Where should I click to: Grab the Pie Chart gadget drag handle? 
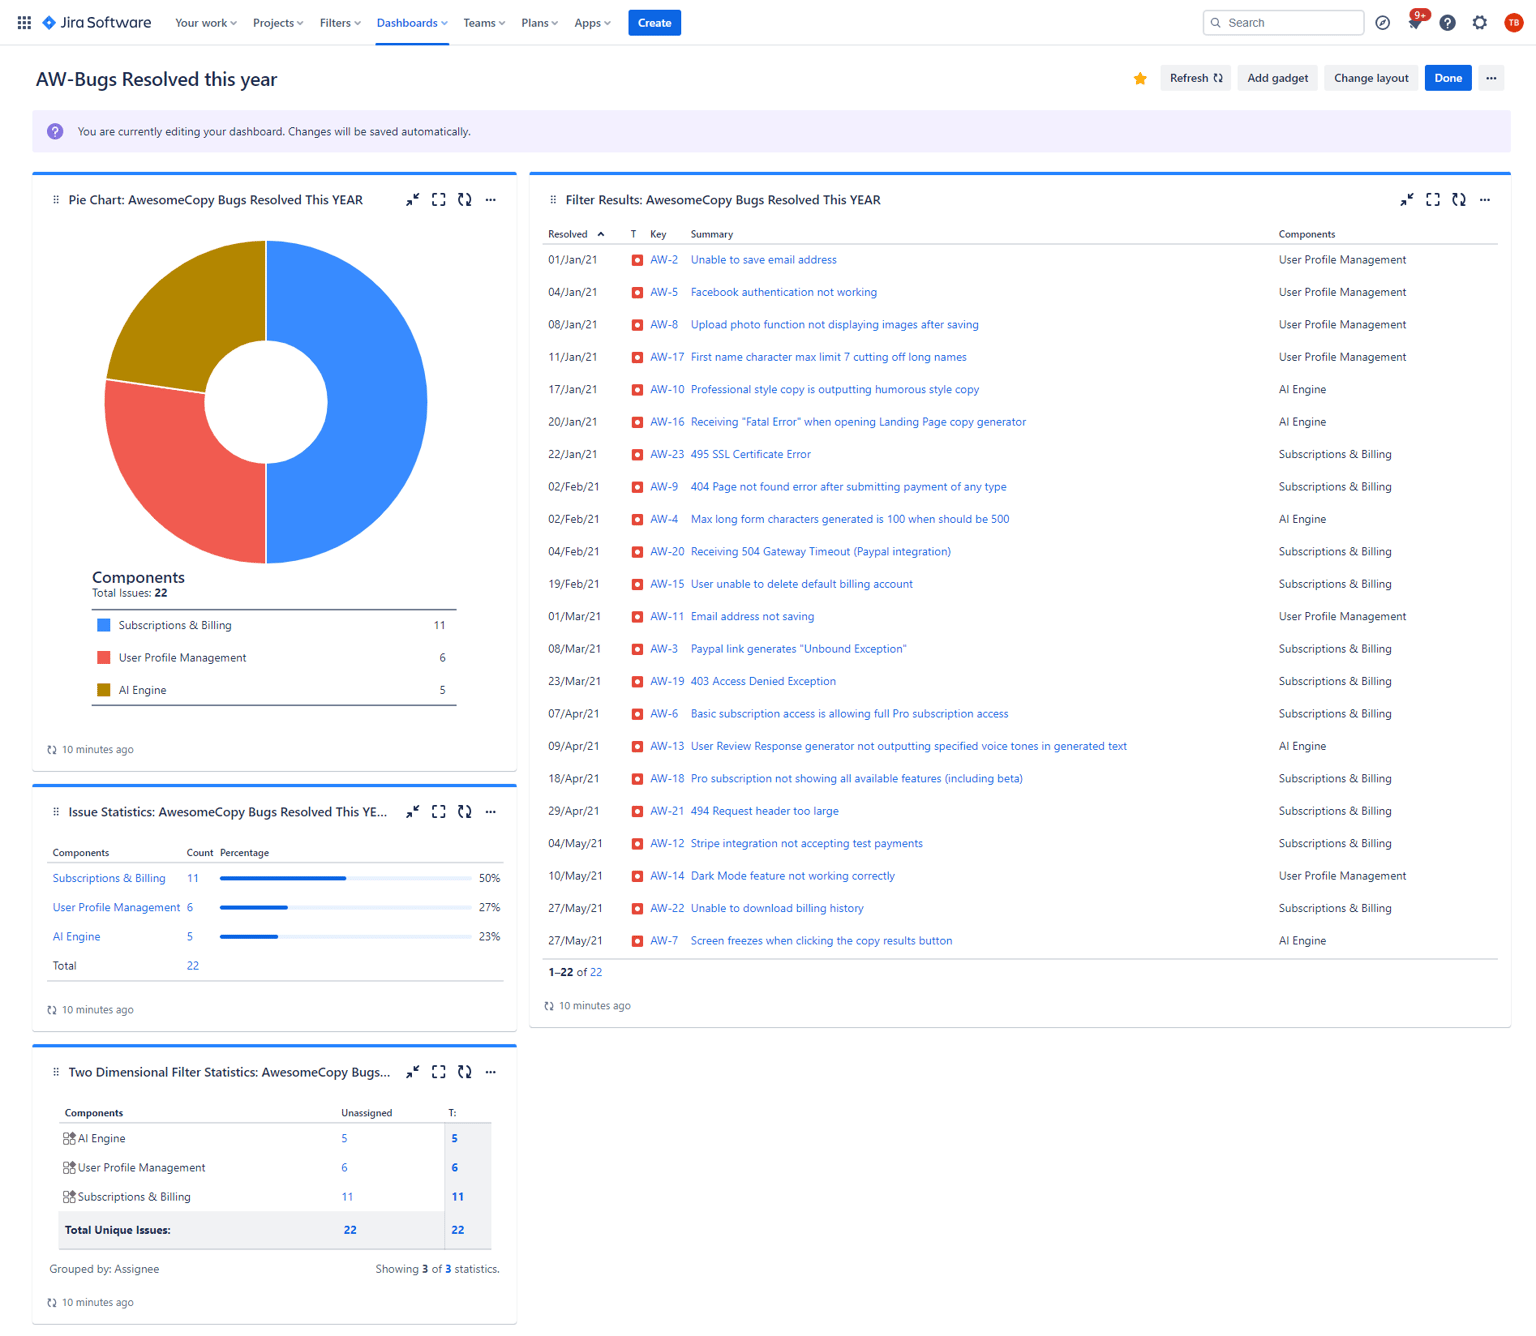56,200
